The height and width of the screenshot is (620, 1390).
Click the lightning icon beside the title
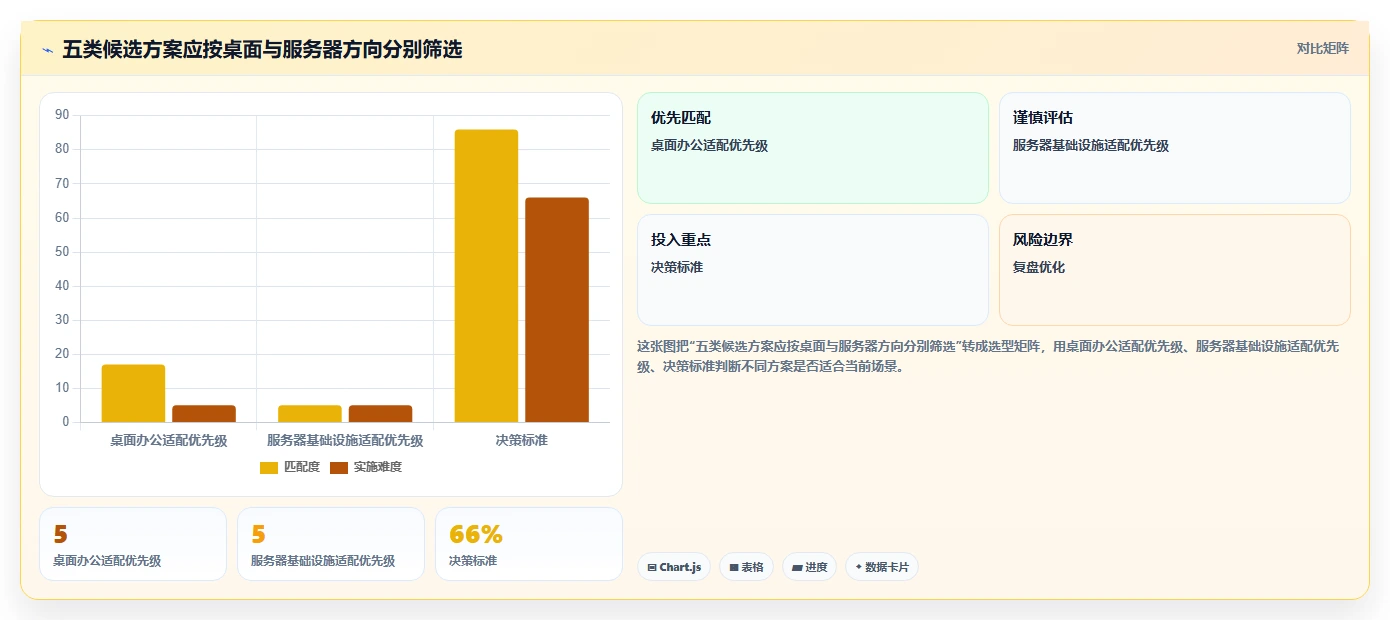pos(47,50)
